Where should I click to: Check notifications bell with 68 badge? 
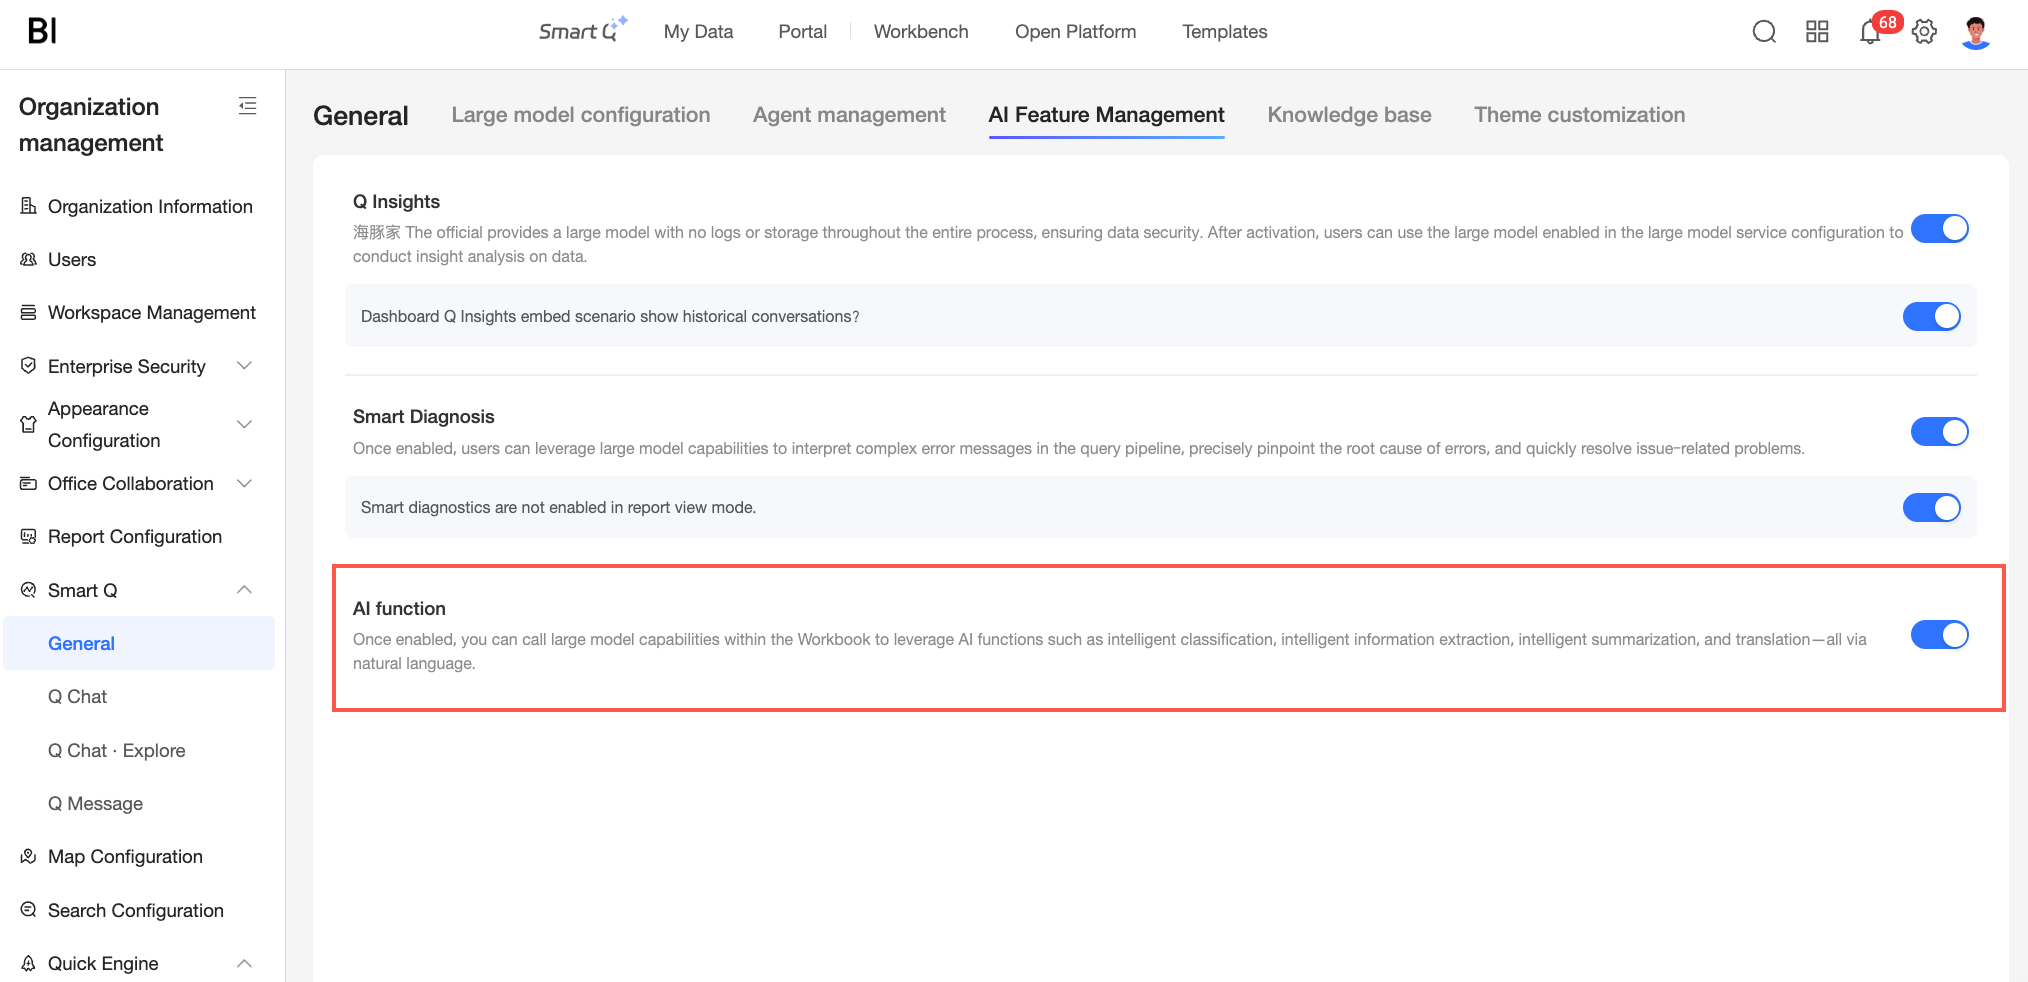point(1870,32)
